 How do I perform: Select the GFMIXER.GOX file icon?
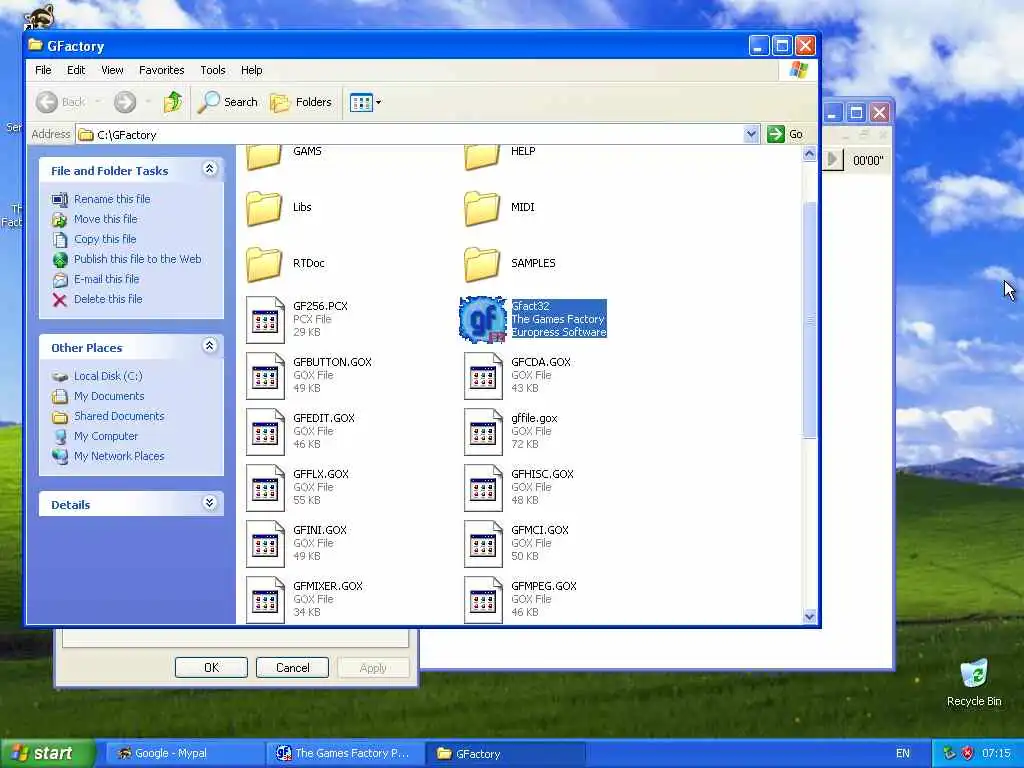coord(265,600)
